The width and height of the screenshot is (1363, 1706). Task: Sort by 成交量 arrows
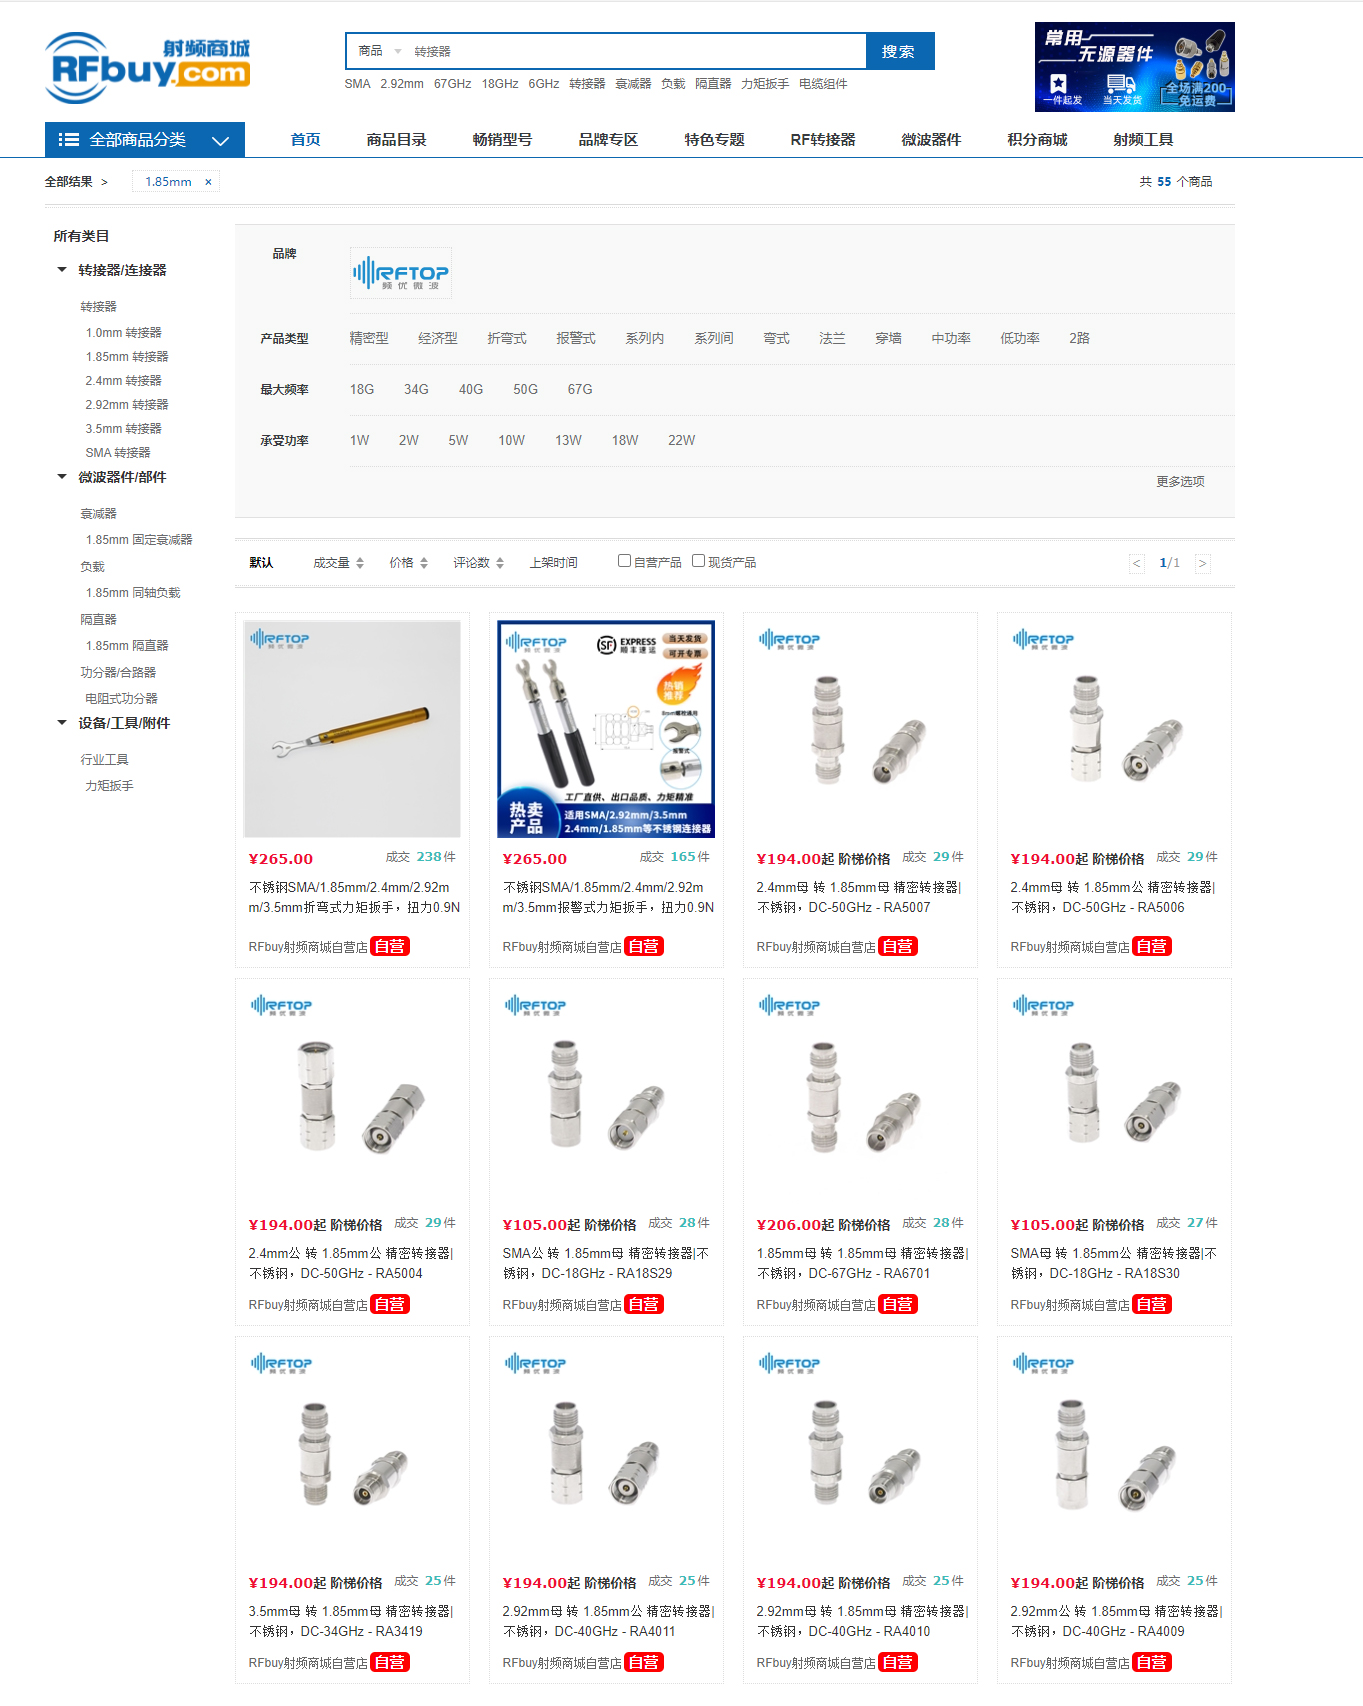360,563
